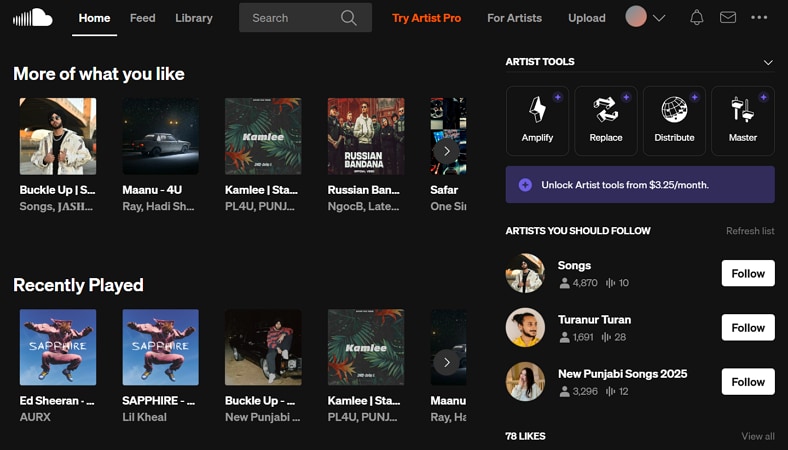Click the followers icon under Songs

(x=564, y=283)
